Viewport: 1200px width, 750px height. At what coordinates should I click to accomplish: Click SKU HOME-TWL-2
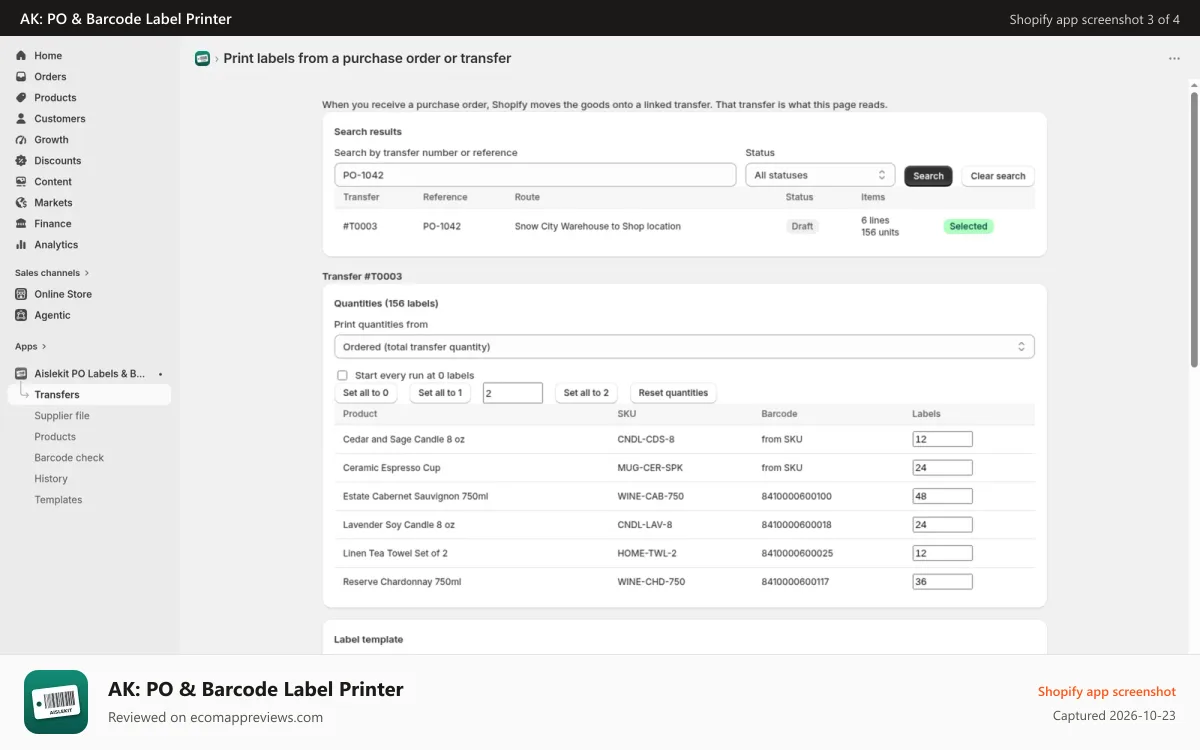pos(647,554)
